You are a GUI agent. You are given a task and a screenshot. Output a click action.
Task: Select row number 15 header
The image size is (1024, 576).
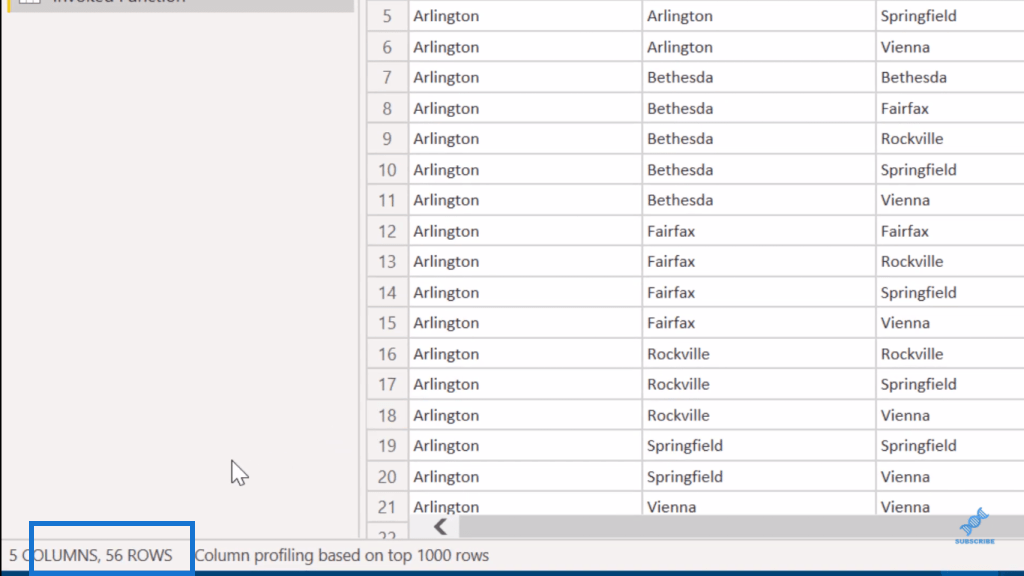click(x=387, y=323)
